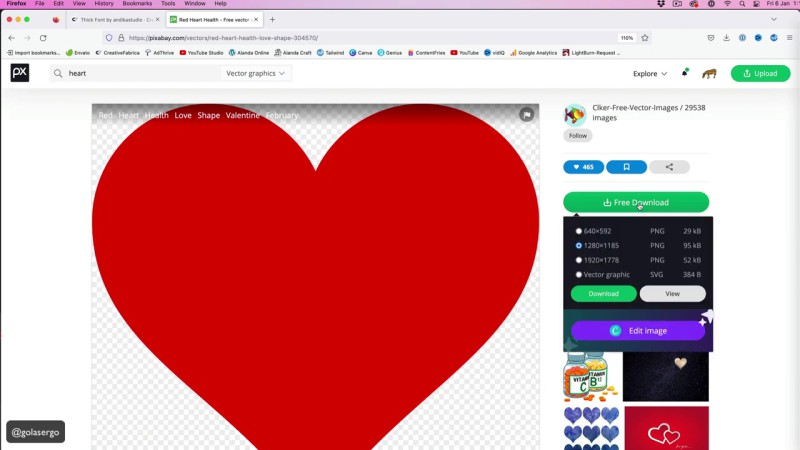Screen dimensions: 800x450
Task: Choose the Vector graphic SVG option
Action: 579,274
